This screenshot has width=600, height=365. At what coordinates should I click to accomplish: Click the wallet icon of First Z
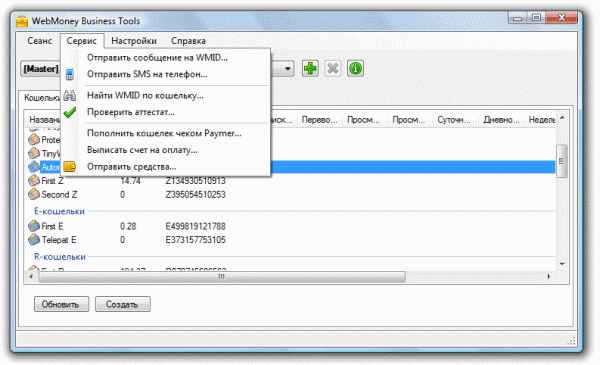point(34,181)
